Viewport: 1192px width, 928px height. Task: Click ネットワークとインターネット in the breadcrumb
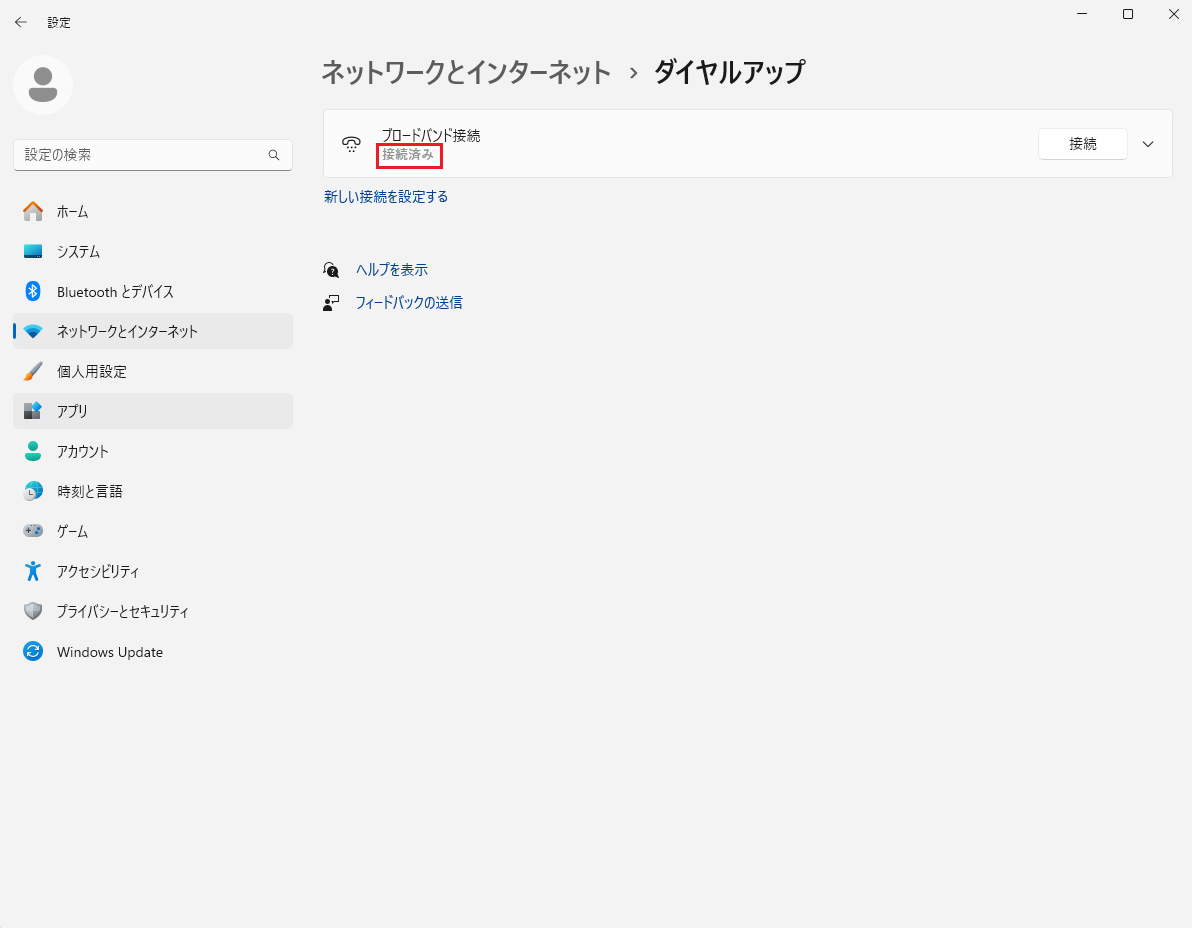[466, 72]
